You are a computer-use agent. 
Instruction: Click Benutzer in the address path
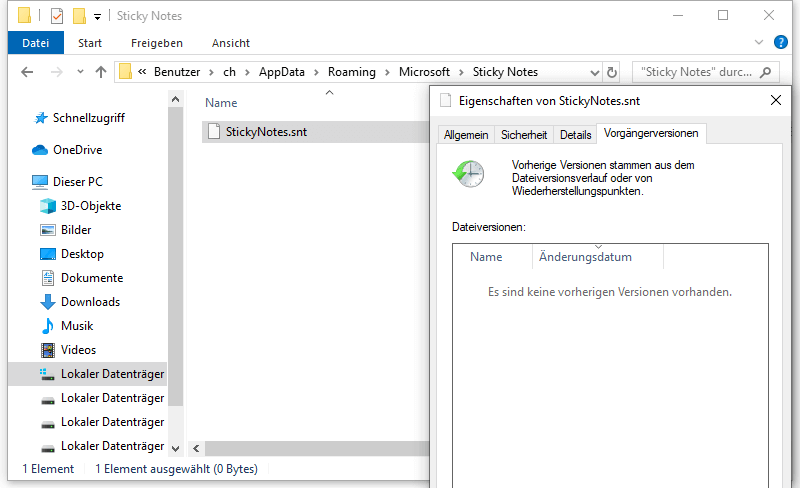click(177, 72)
